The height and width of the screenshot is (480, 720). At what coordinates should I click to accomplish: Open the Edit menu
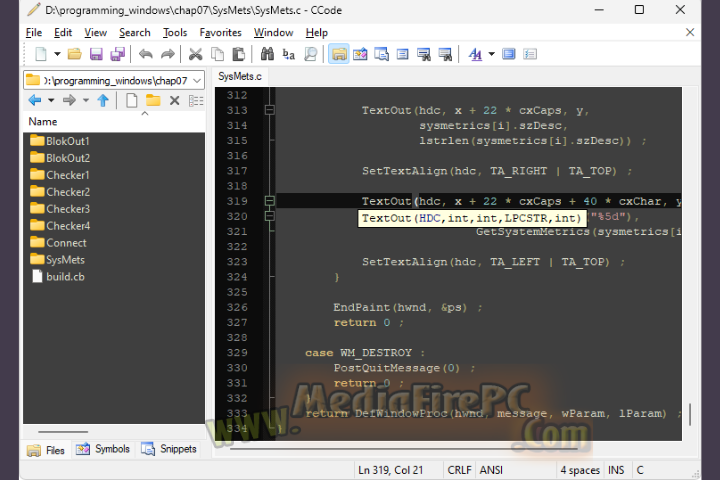pyautogui.click(x=63, y=33)
